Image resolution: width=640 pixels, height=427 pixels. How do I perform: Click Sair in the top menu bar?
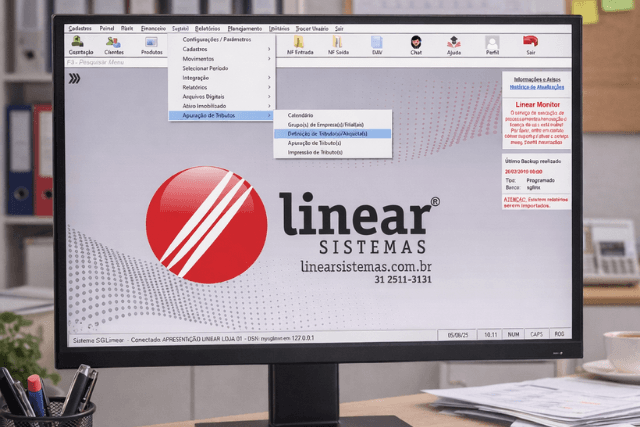tap(339, 29)
